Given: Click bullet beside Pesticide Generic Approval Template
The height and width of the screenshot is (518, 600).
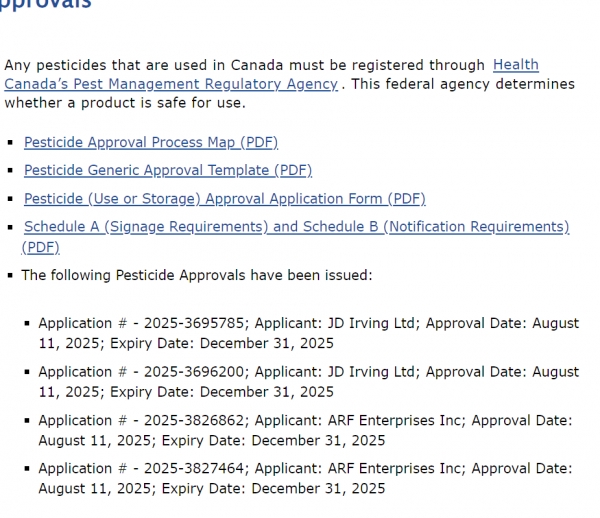Looking at the screenshot, I should [x=11, y=172].
